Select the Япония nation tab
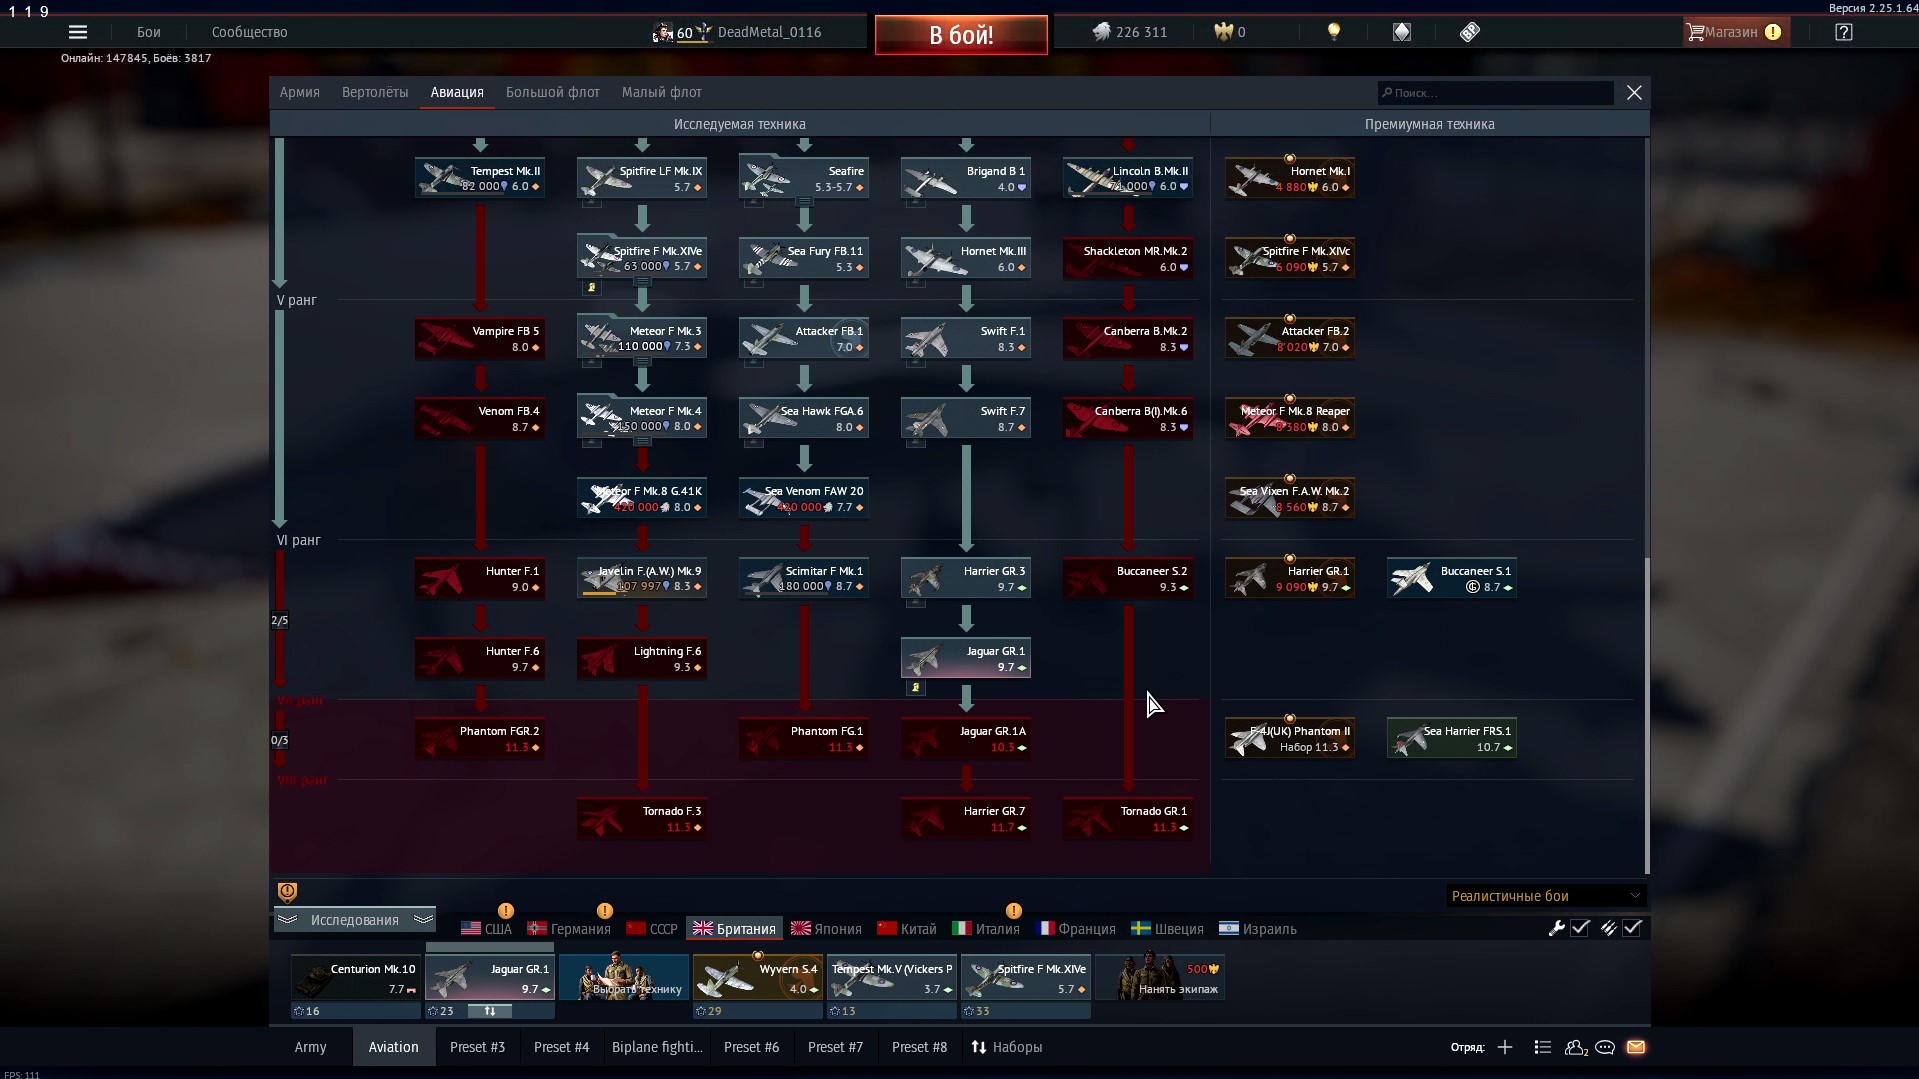 point(826,929)
